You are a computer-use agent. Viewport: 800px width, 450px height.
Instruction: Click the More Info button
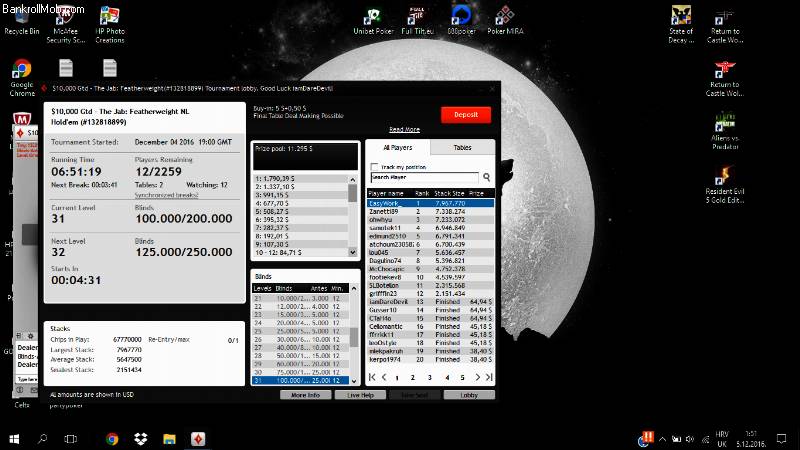[306, 395]
